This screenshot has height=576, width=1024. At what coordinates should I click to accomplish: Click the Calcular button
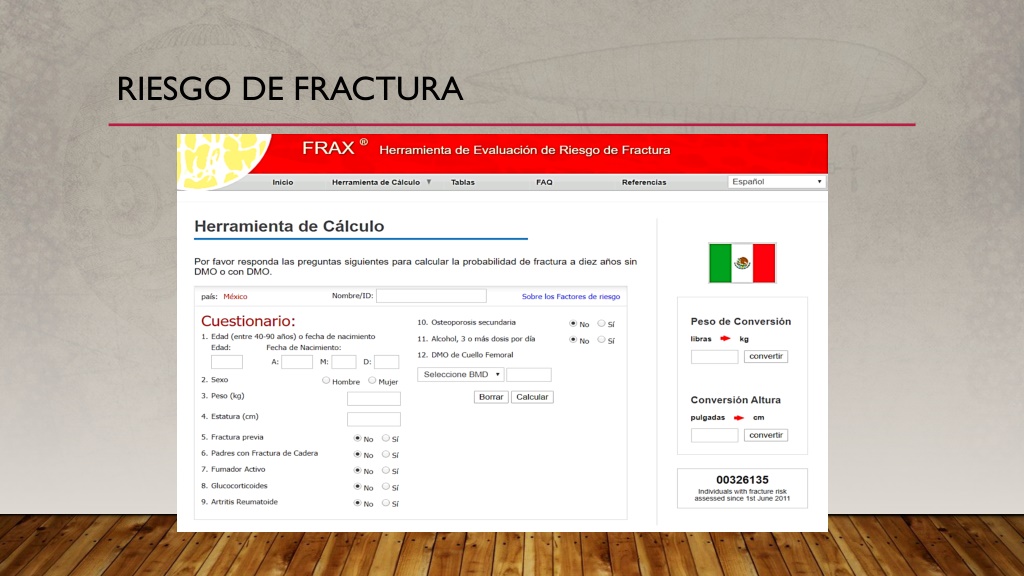click(x=532, y=397)
